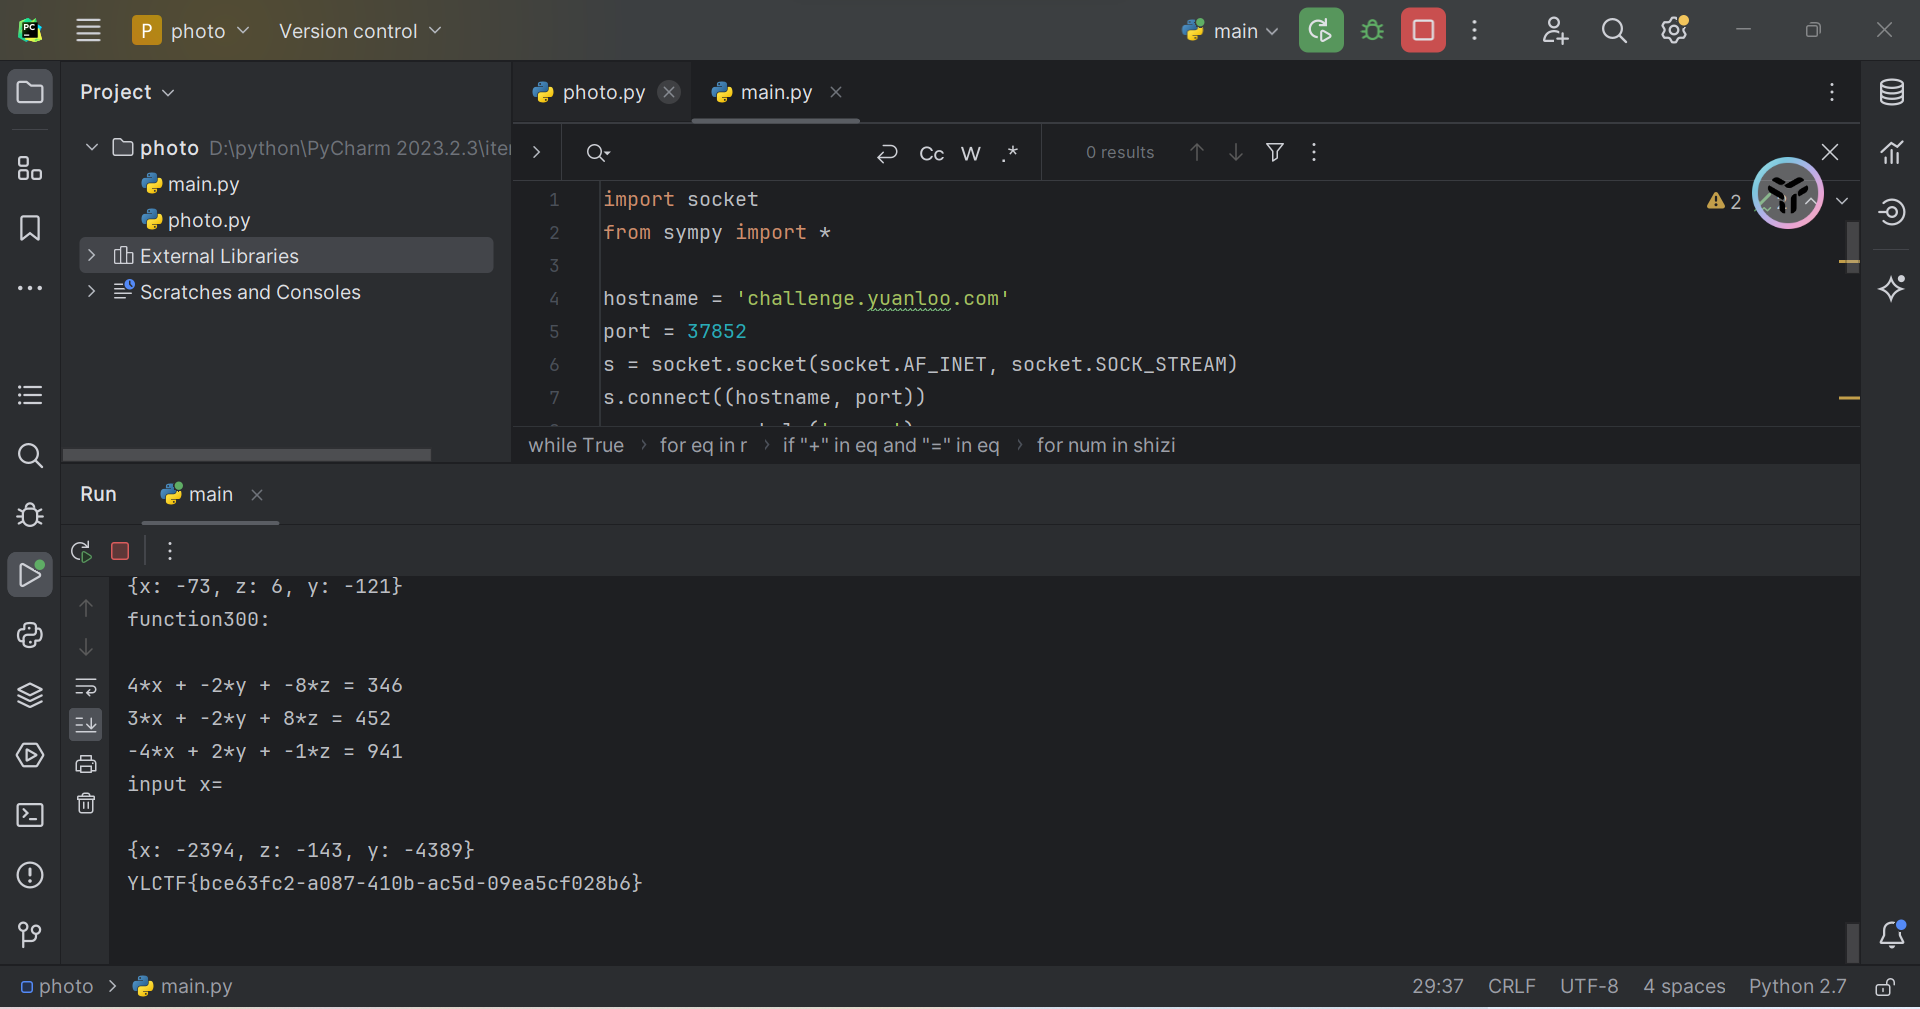Screen dimensions: 1920x1009
Task: Open photo.py in the project tree
Action: click(209, 220)
